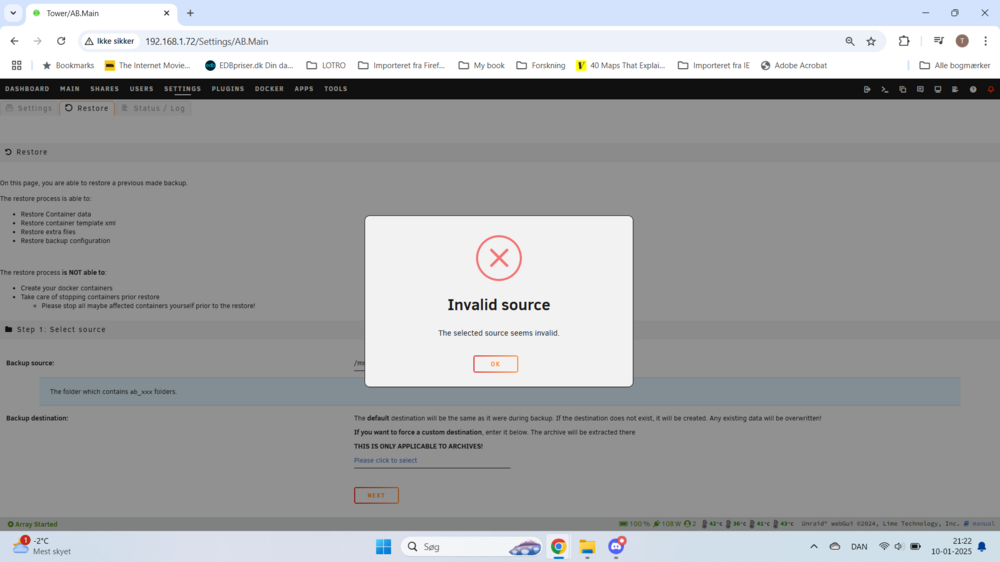
Task: Open the Unraid feedback icon
Action: point(920,89)
